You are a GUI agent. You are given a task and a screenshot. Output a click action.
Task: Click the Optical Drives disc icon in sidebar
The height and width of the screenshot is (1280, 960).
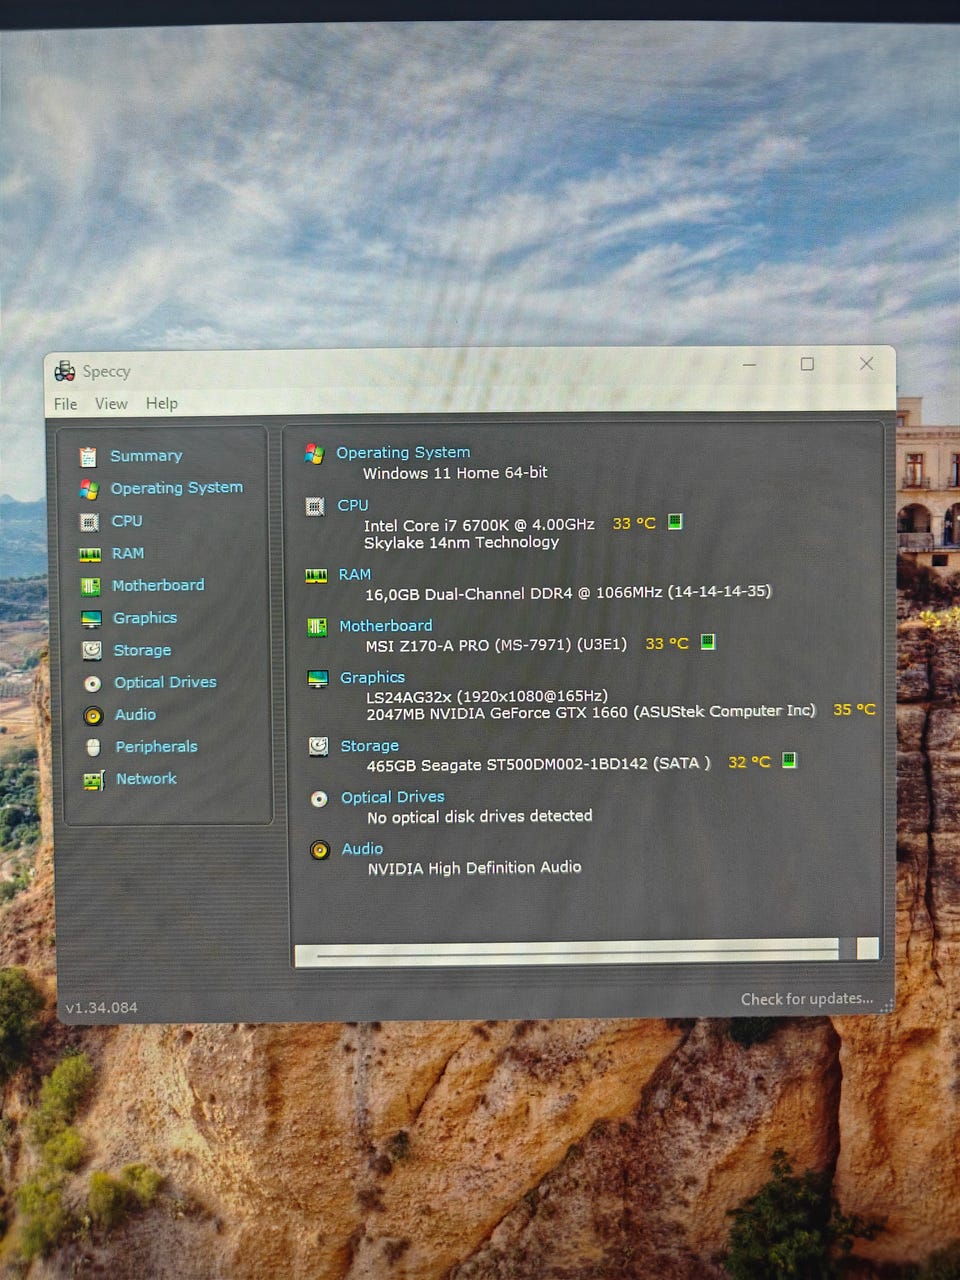click(92, 683)
